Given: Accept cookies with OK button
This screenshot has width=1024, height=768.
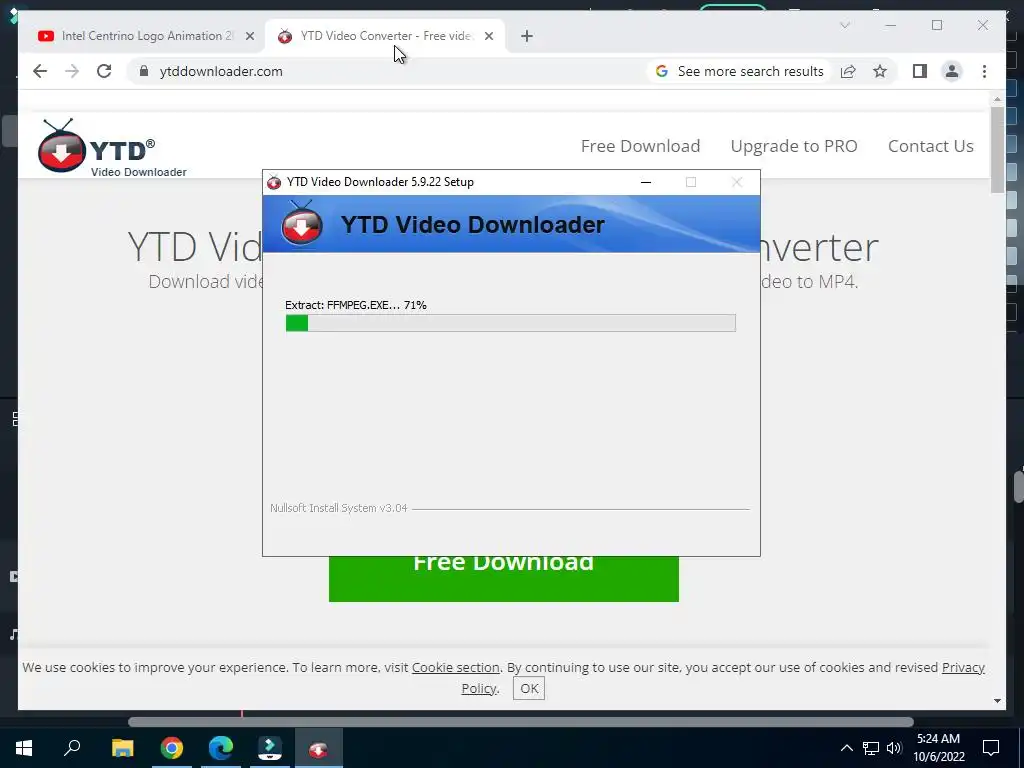Looking at the screenshot, I should [528, 688].
